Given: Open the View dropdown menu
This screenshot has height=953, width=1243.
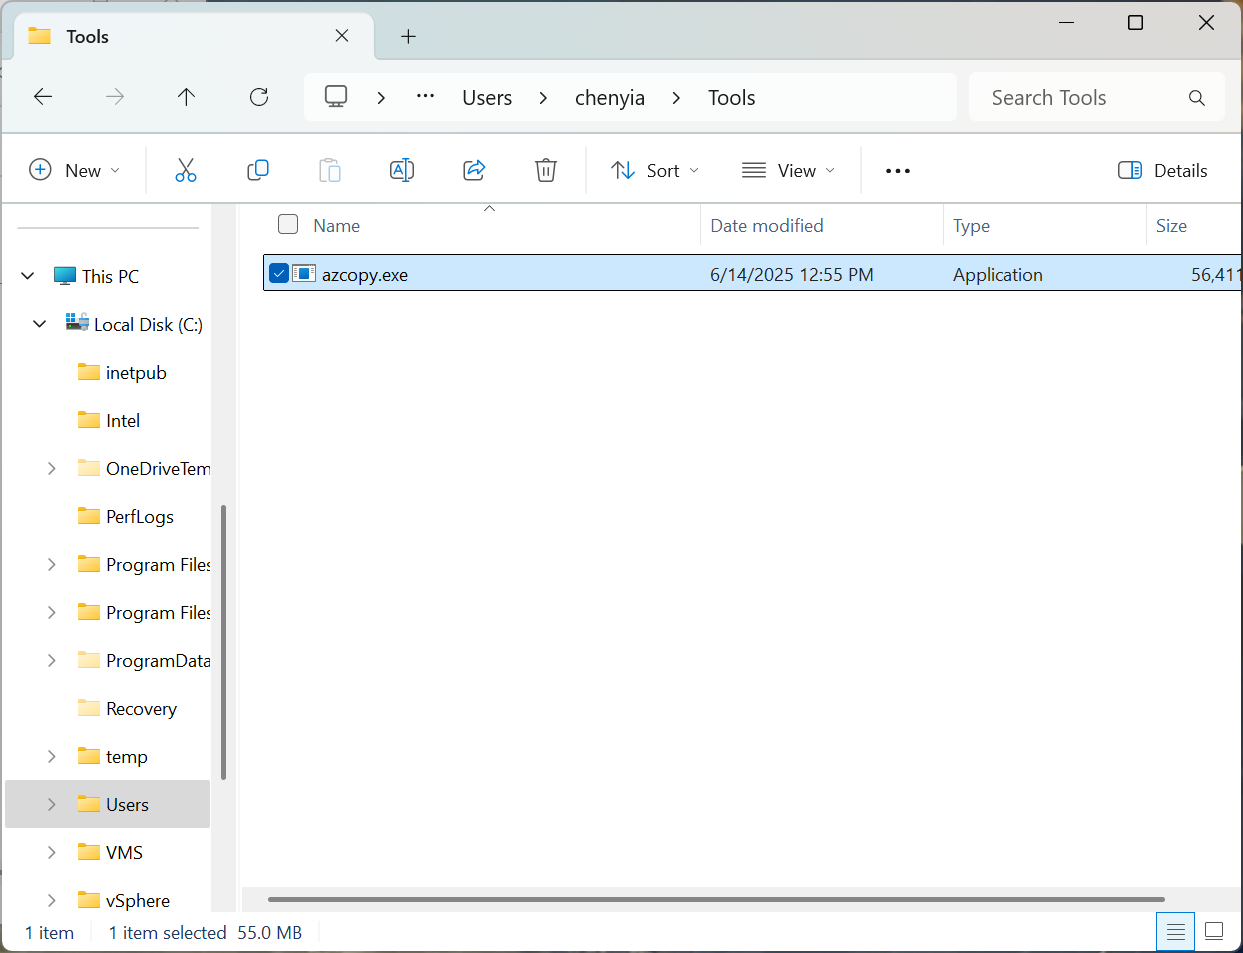Looking at the screenshot, I should (x=789, y=171).
